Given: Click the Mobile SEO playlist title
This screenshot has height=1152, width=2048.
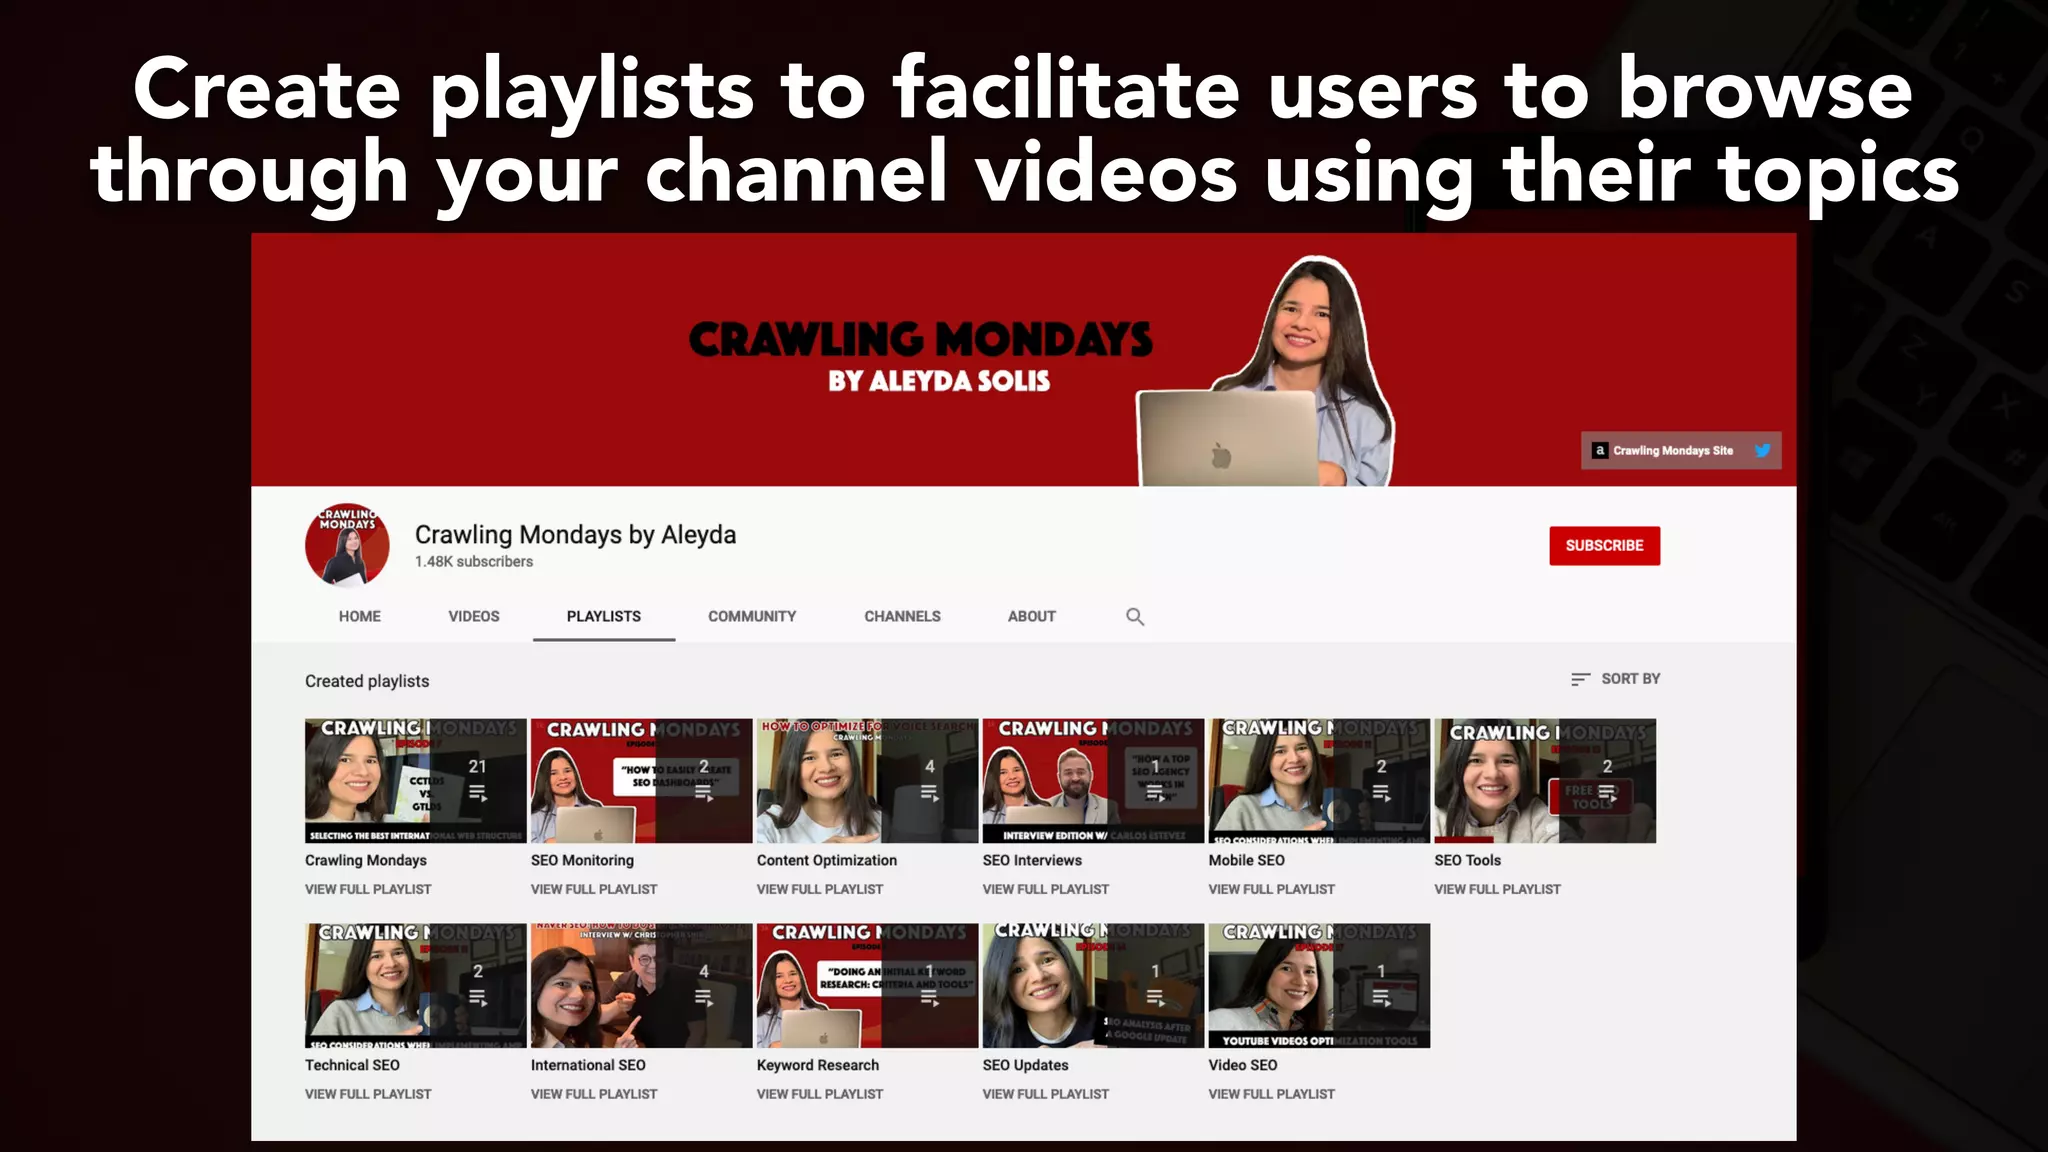Looking at the screenshot, I should pos(1247,860).
